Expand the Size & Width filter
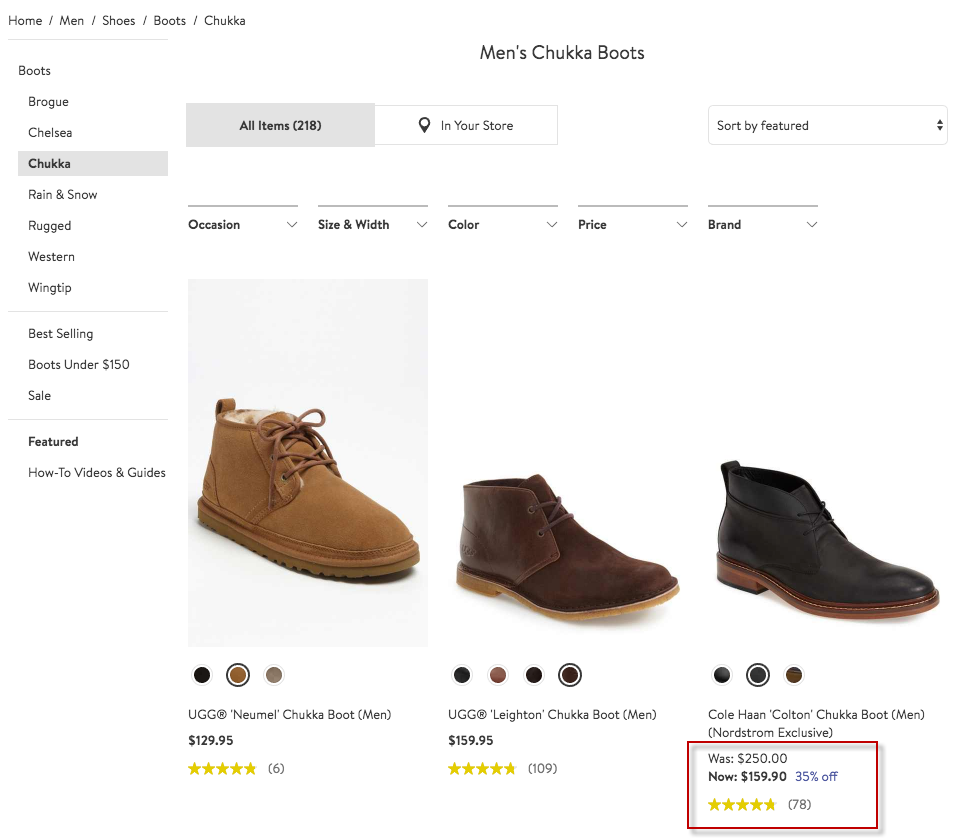Viewport: 957px width, 840px height. pyautogui.click(x=373, y=225)
